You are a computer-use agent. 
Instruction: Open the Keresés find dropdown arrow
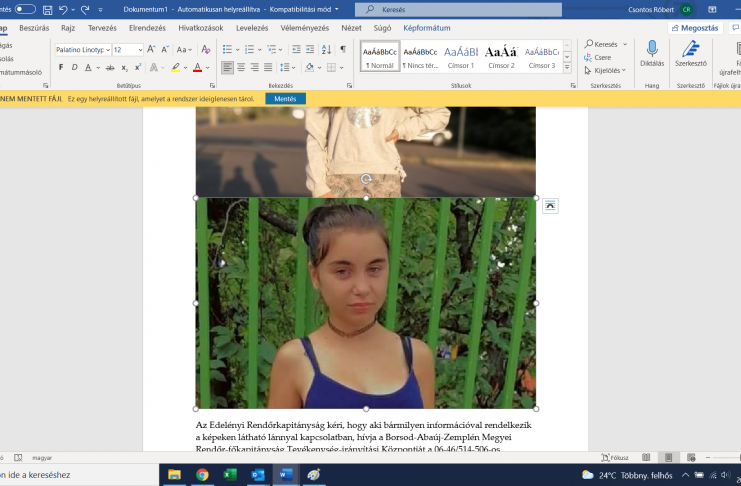(x=625, y=44)
